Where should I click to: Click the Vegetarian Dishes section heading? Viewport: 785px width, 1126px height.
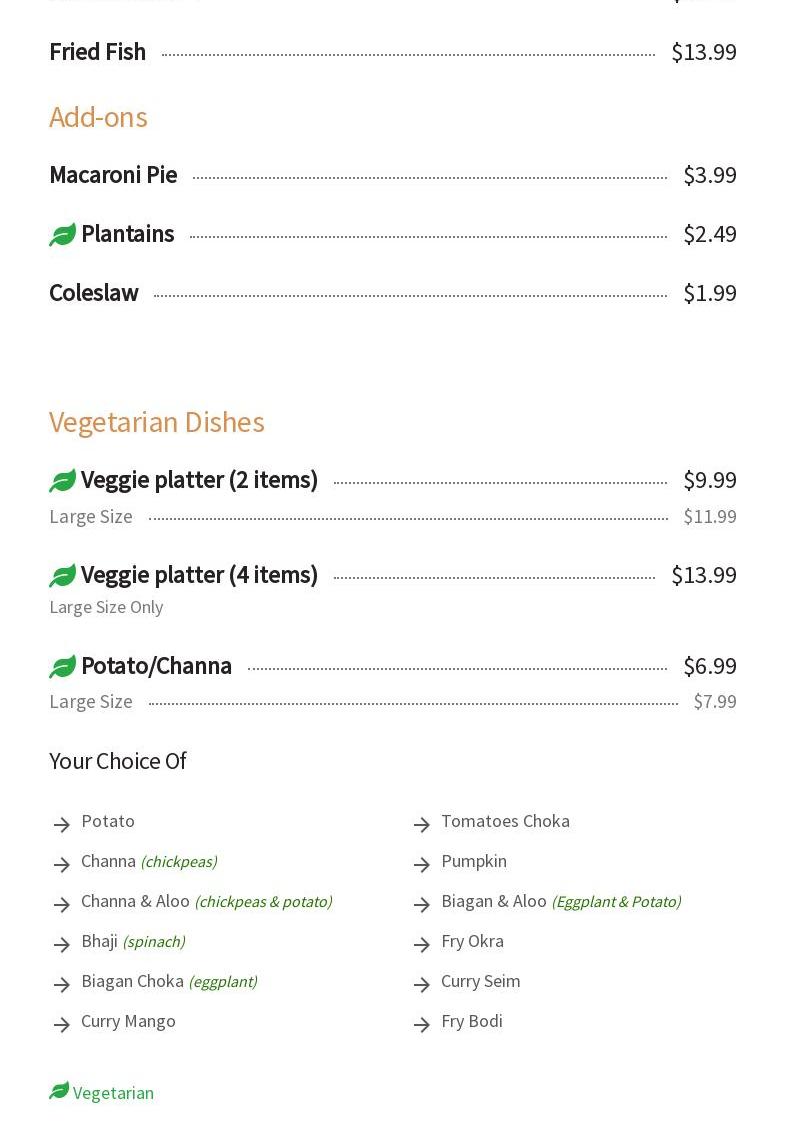(157, 422)
